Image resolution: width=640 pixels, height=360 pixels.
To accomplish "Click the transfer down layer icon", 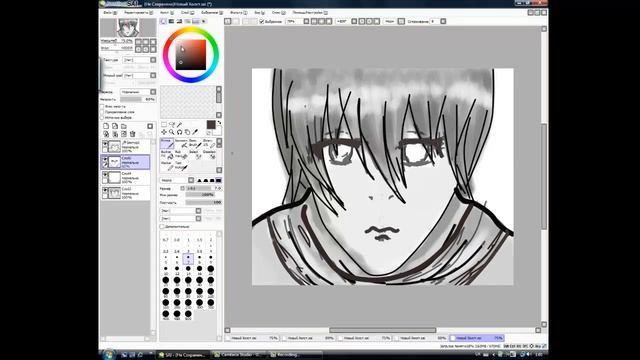I will (106, 134).
